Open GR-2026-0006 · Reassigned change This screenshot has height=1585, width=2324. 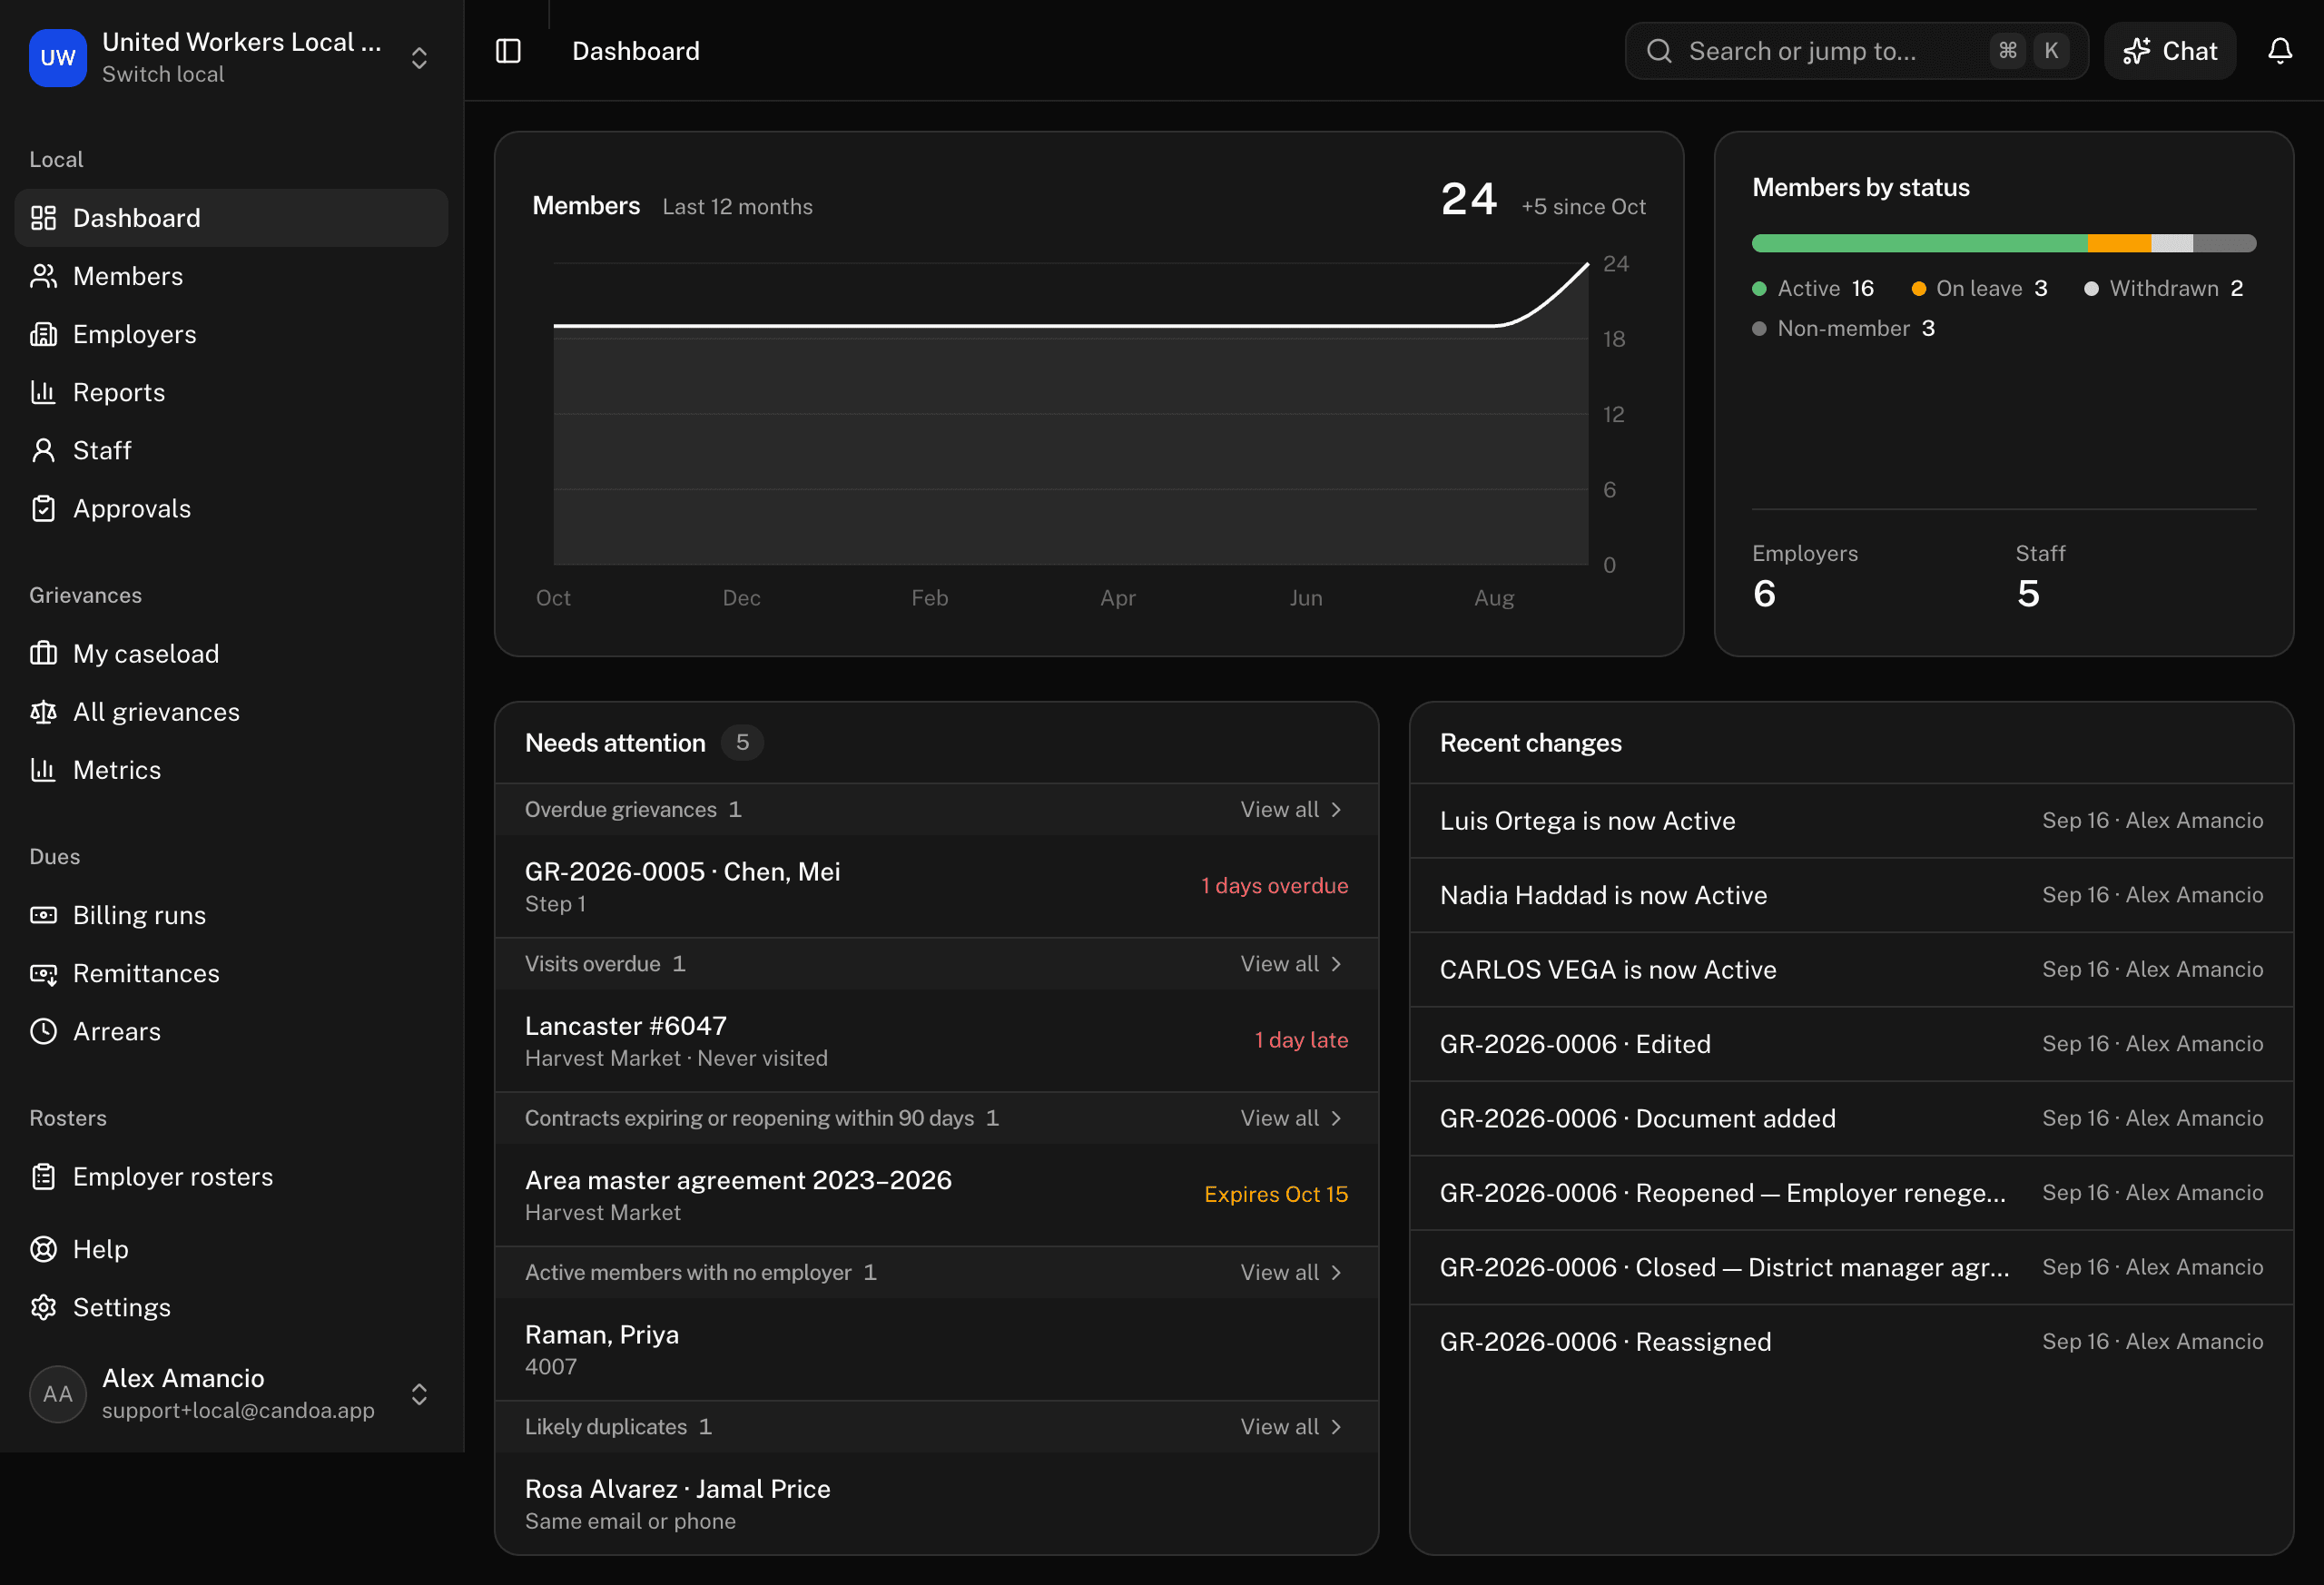coord(1851,1341)
